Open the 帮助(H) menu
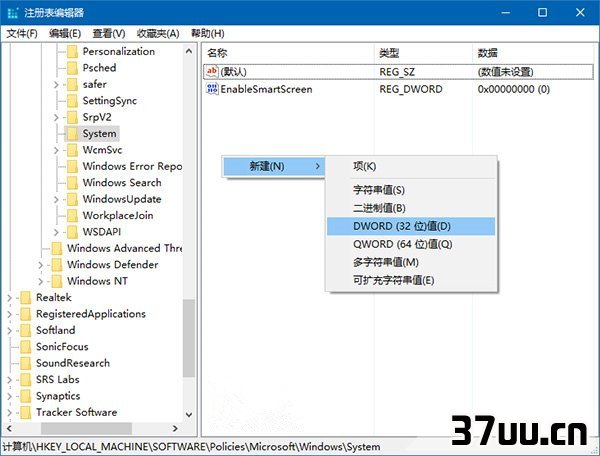Viewport: 600px width, 456px height. pyautogui.click(x=208, y=34)
